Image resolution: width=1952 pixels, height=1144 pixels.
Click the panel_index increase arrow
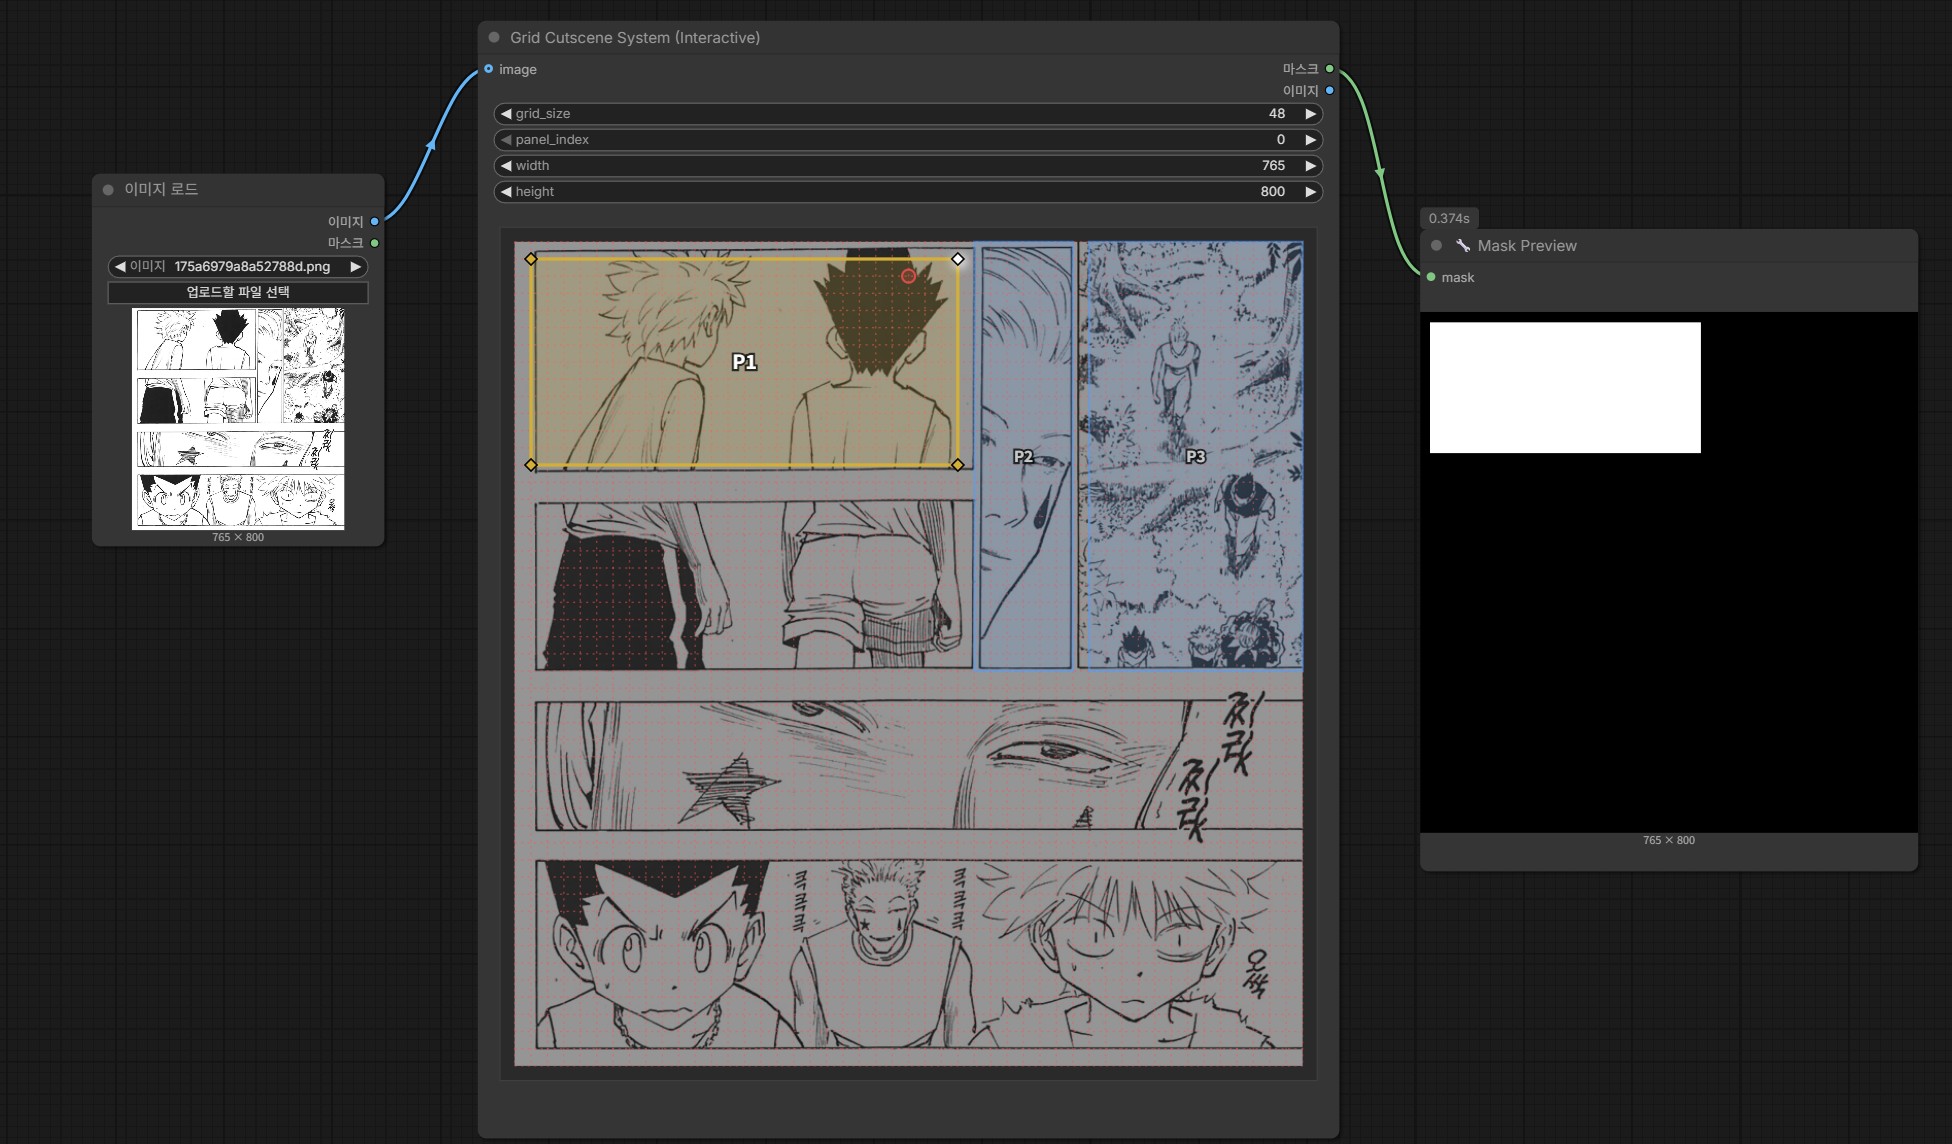point(1311,140)
